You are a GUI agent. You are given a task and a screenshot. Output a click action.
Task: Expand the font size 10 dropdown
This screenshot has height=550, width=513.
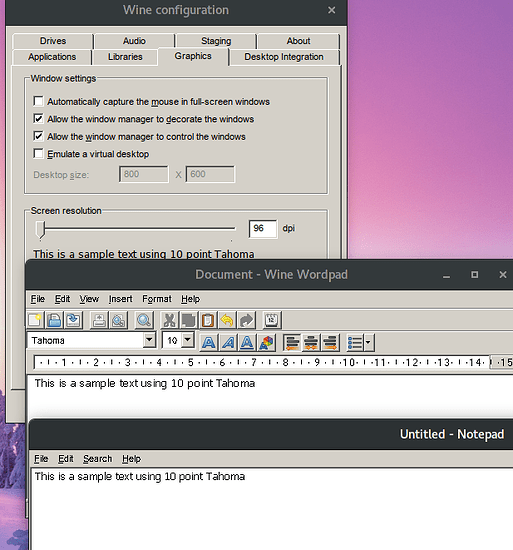coord(188,340)
